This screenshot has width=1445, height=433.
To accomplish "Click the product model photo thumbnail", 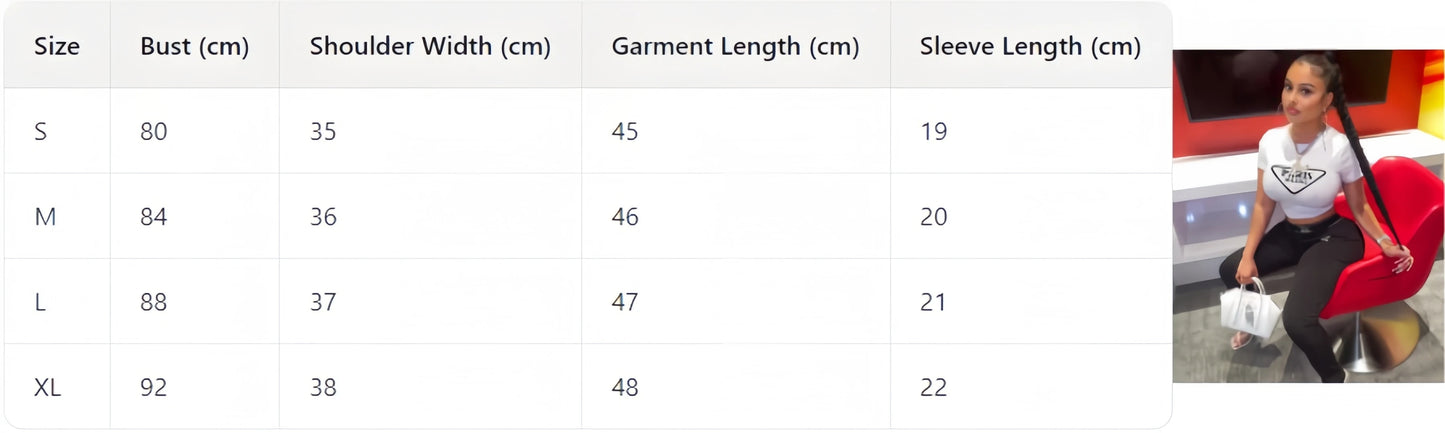I will [x=1308, y=216].
